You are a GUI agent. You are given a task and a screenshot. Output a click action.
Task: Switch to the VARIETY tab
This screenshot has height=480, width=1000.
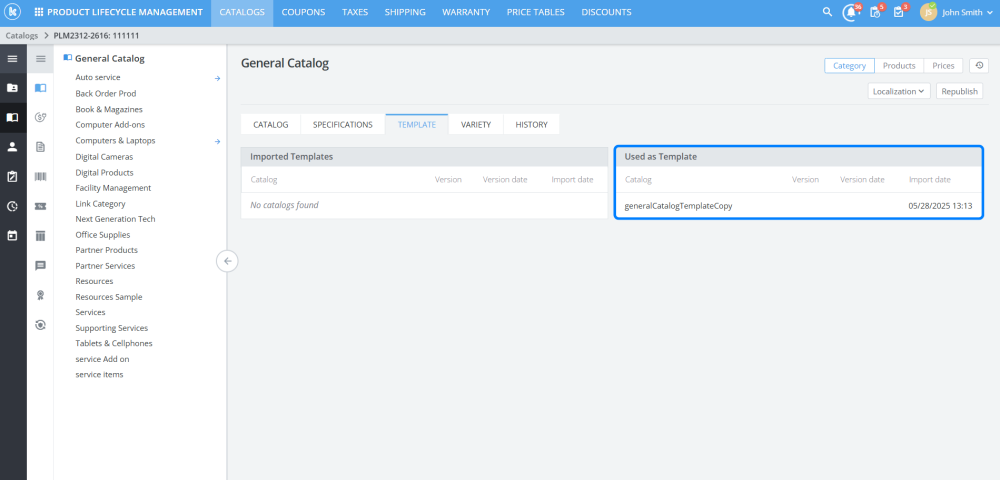(x=476, y=124)
